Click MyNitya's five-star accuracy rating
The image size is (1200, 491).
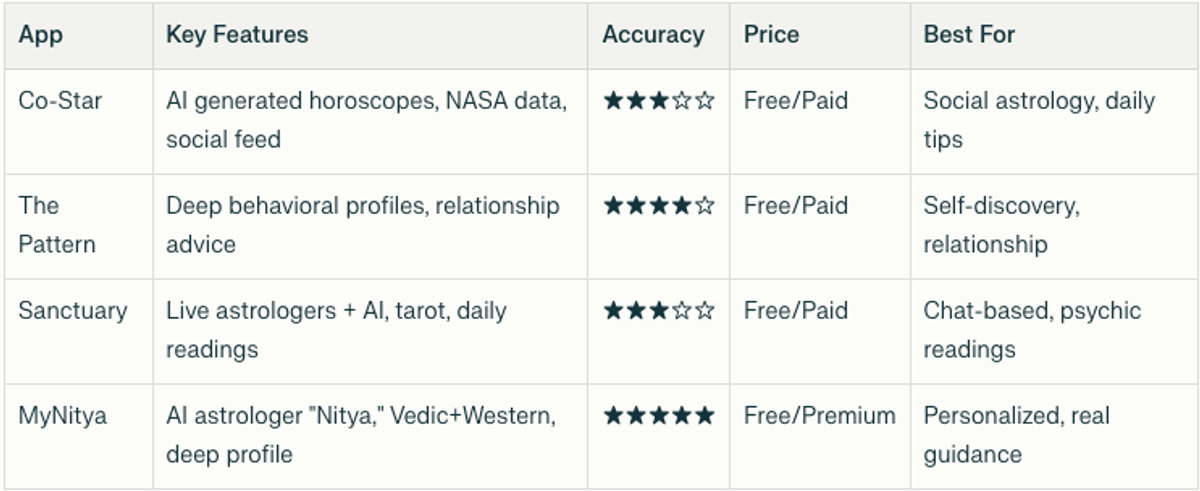tap(659, 416)
